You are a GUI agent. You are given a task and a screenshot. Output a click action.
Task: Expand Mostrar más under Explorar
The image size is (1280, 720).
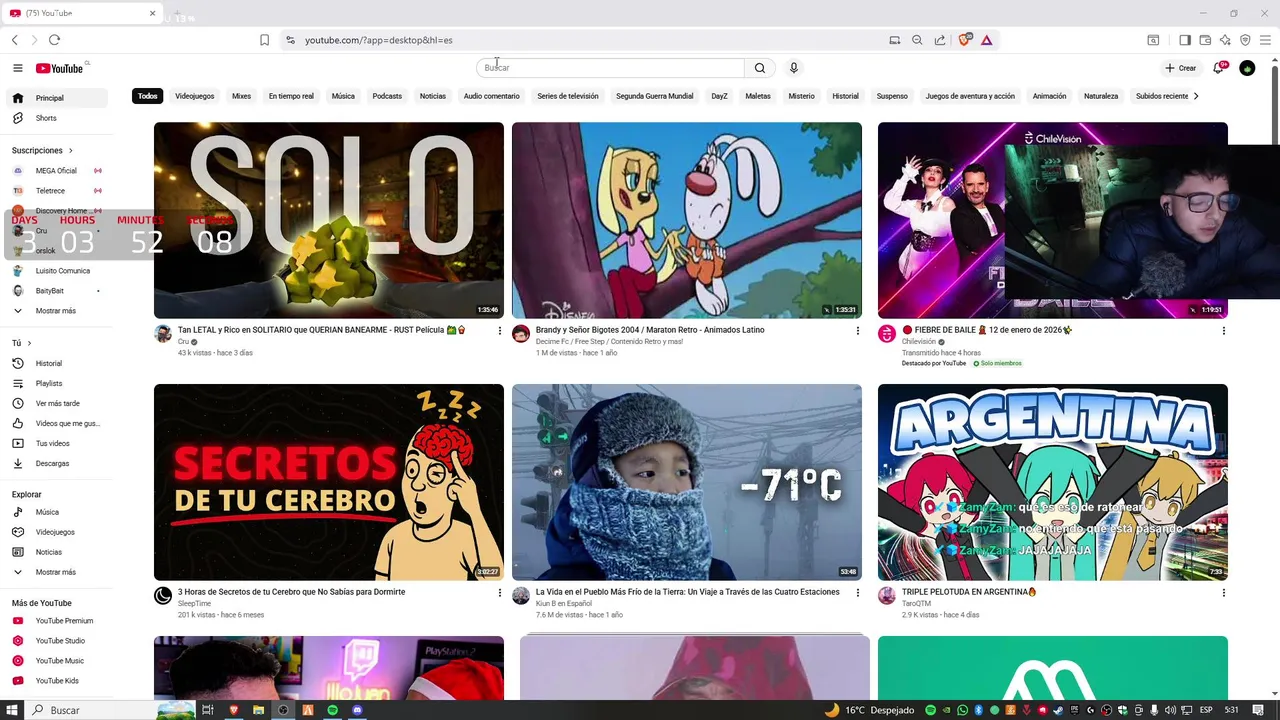59,572
